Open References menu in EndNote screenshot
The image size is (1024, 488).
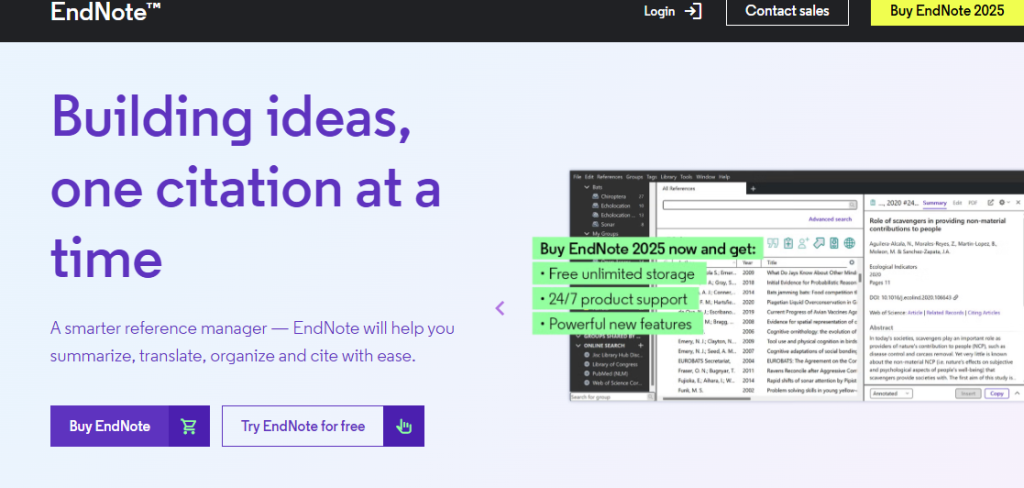609,177
